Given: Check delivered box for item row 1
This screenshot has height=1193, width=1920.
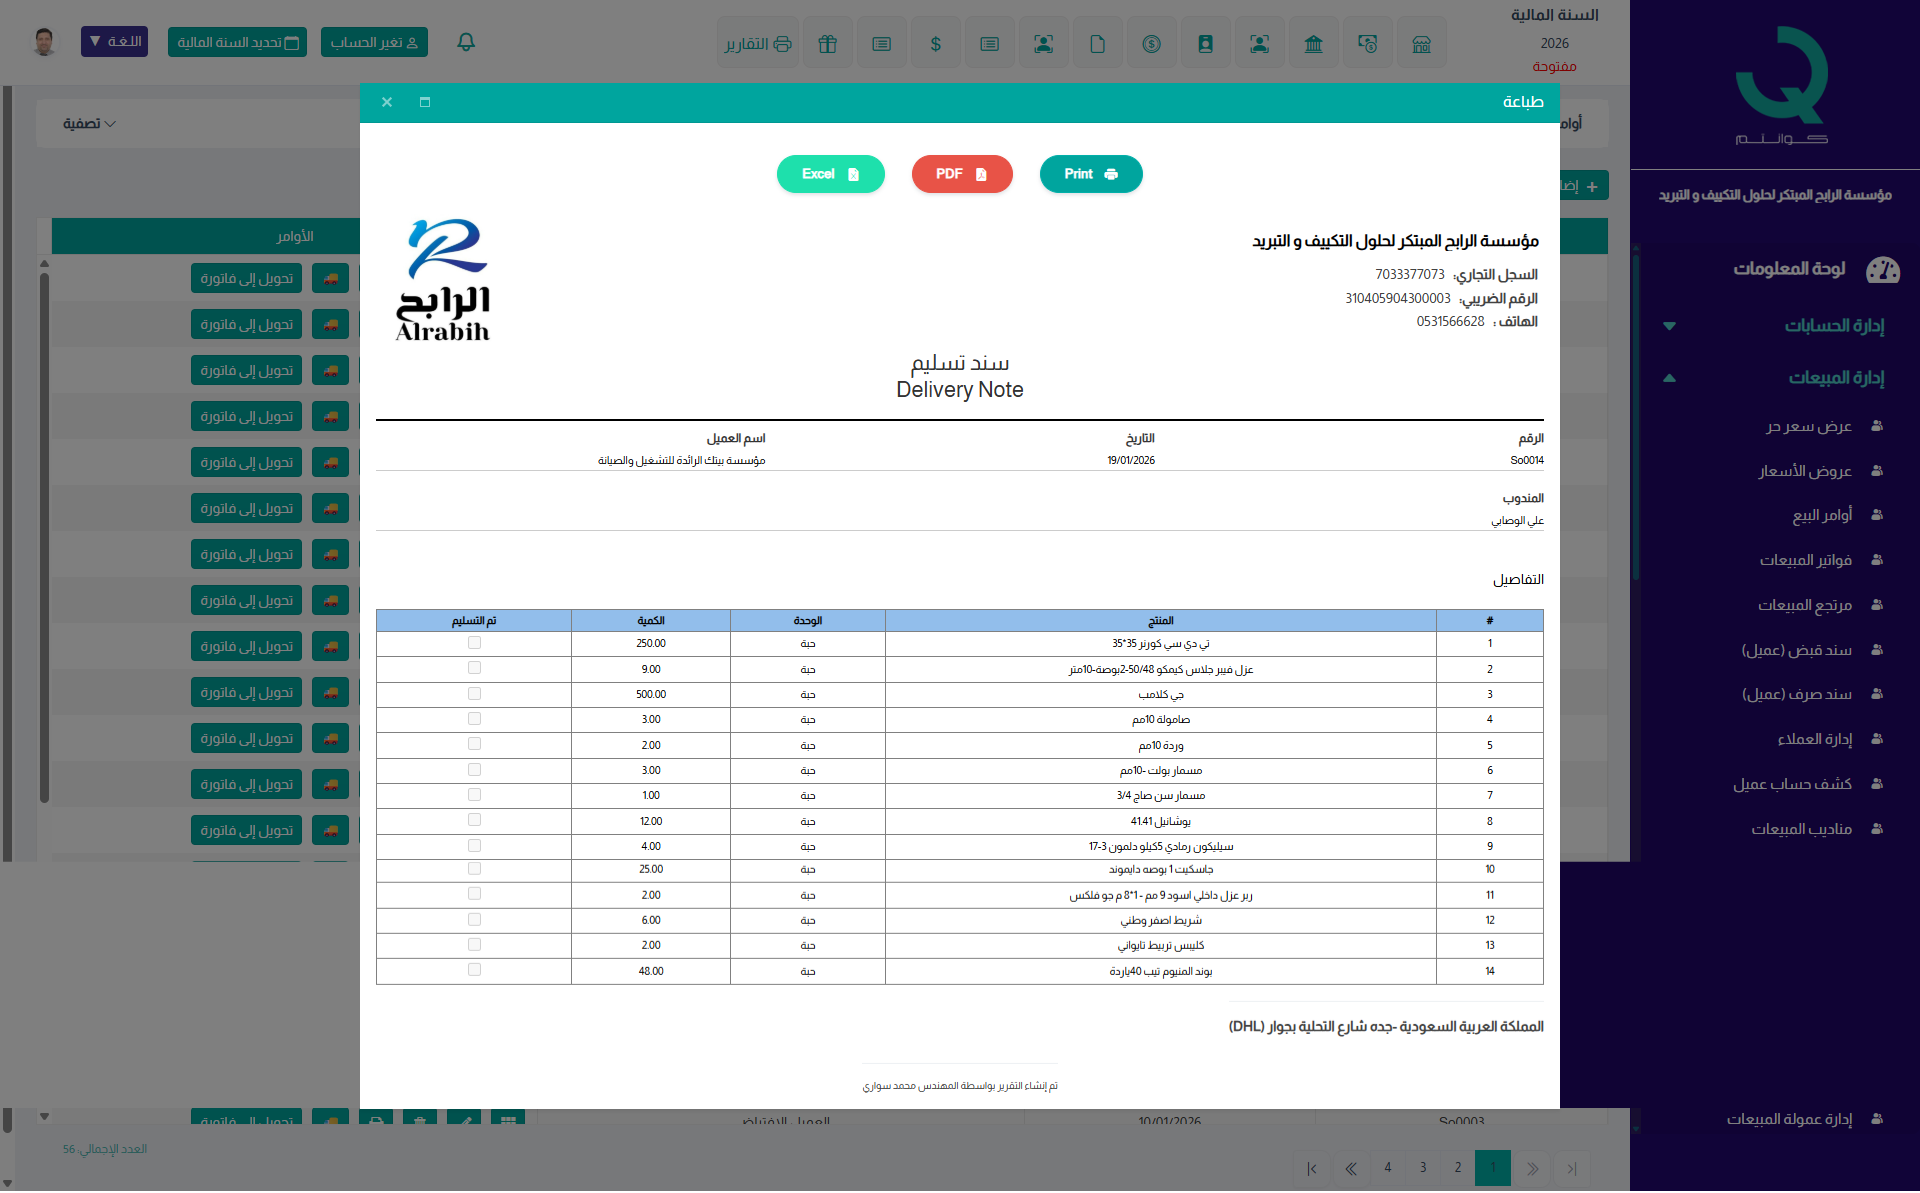Looking at the screenshot, I should coord(474,643).
